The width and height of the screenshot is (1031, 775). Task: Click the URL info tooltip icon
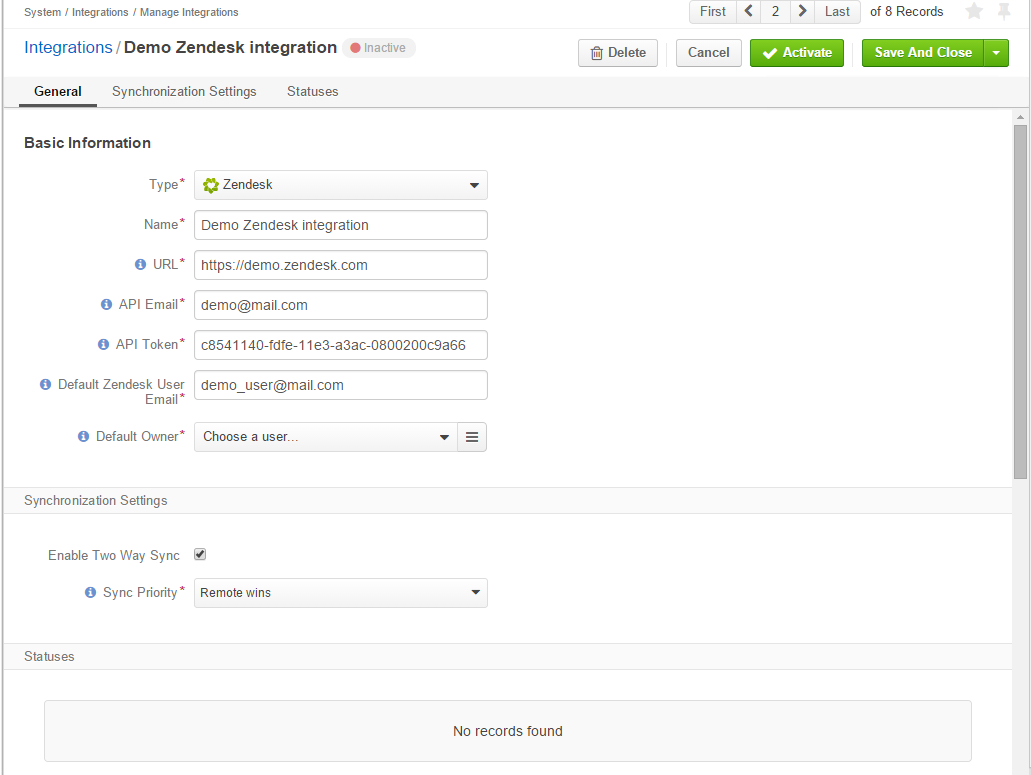coord(140,264)
